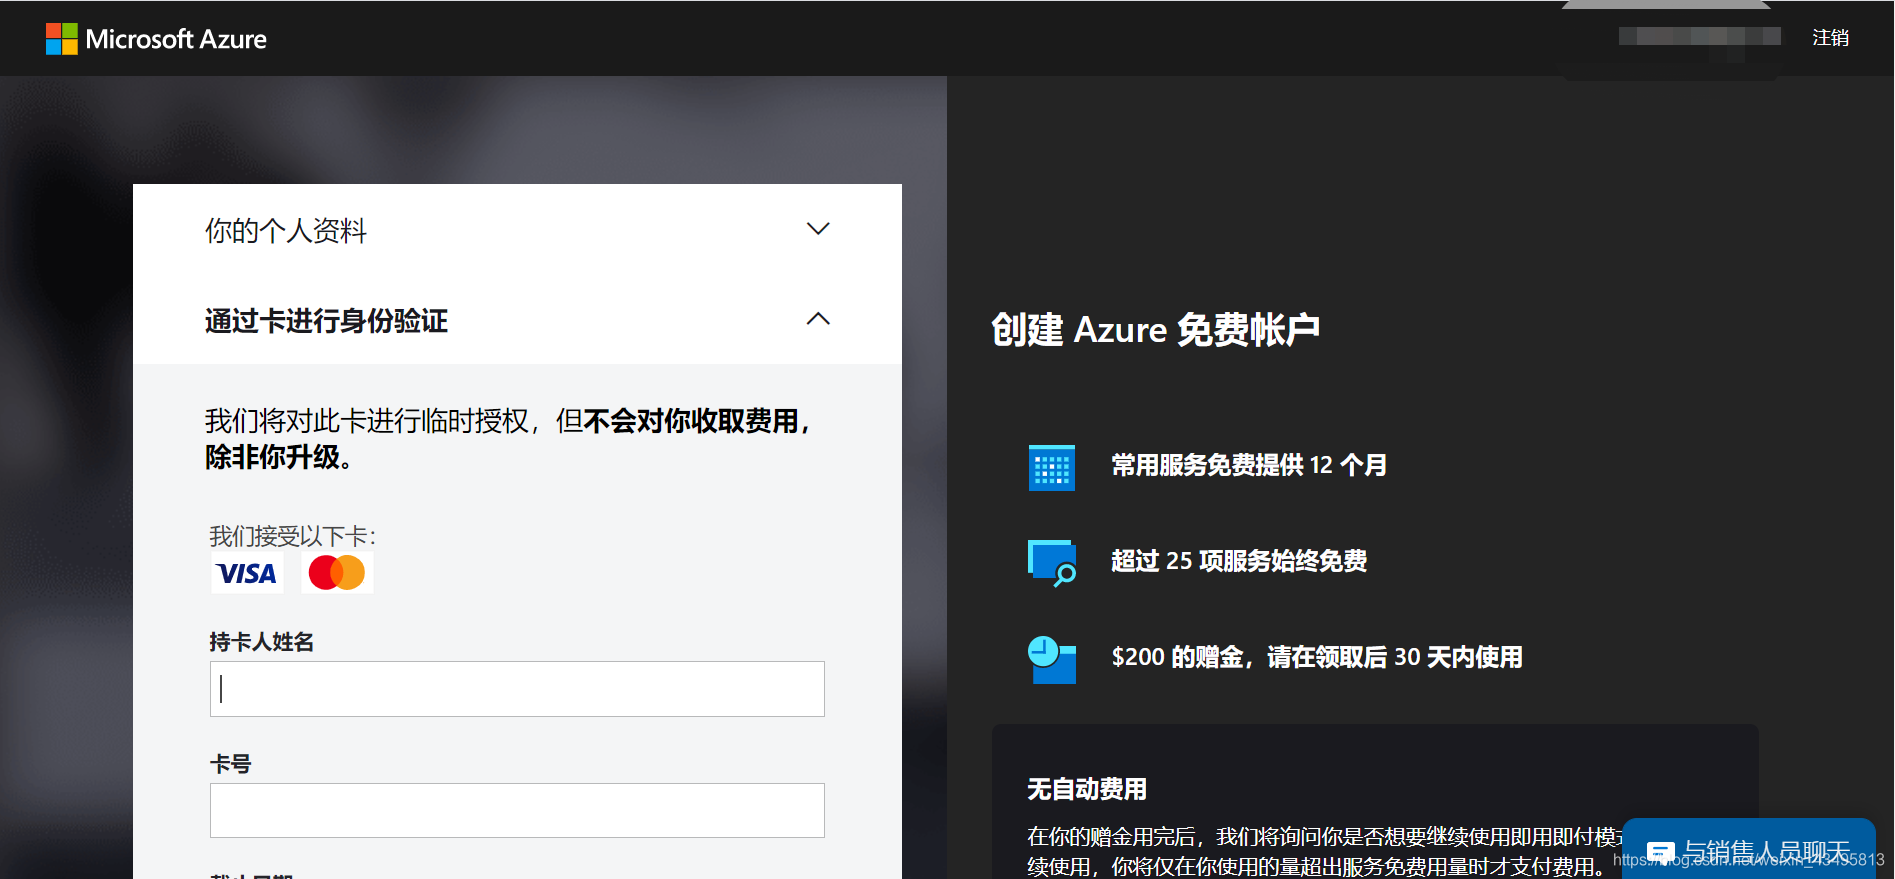Focus the 卡号 input field
1895x879 pixels.
517,810
